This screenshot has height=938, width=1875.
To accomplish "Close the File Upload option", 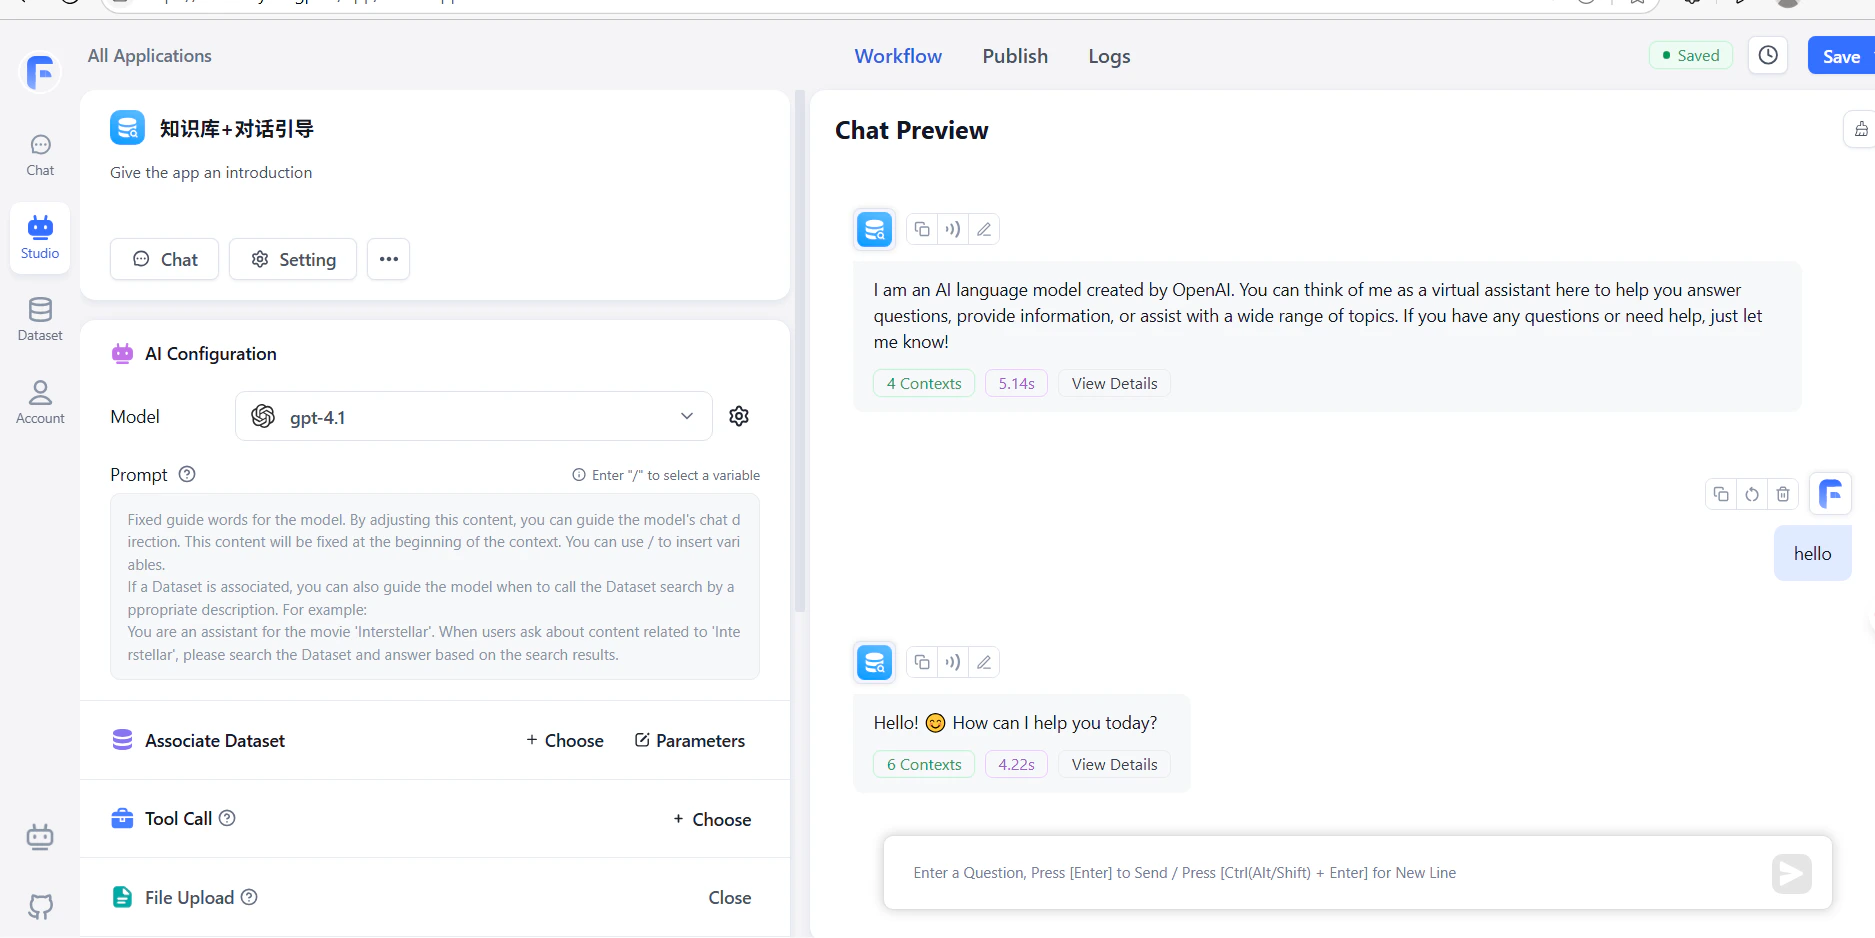I will pos(729,897).
